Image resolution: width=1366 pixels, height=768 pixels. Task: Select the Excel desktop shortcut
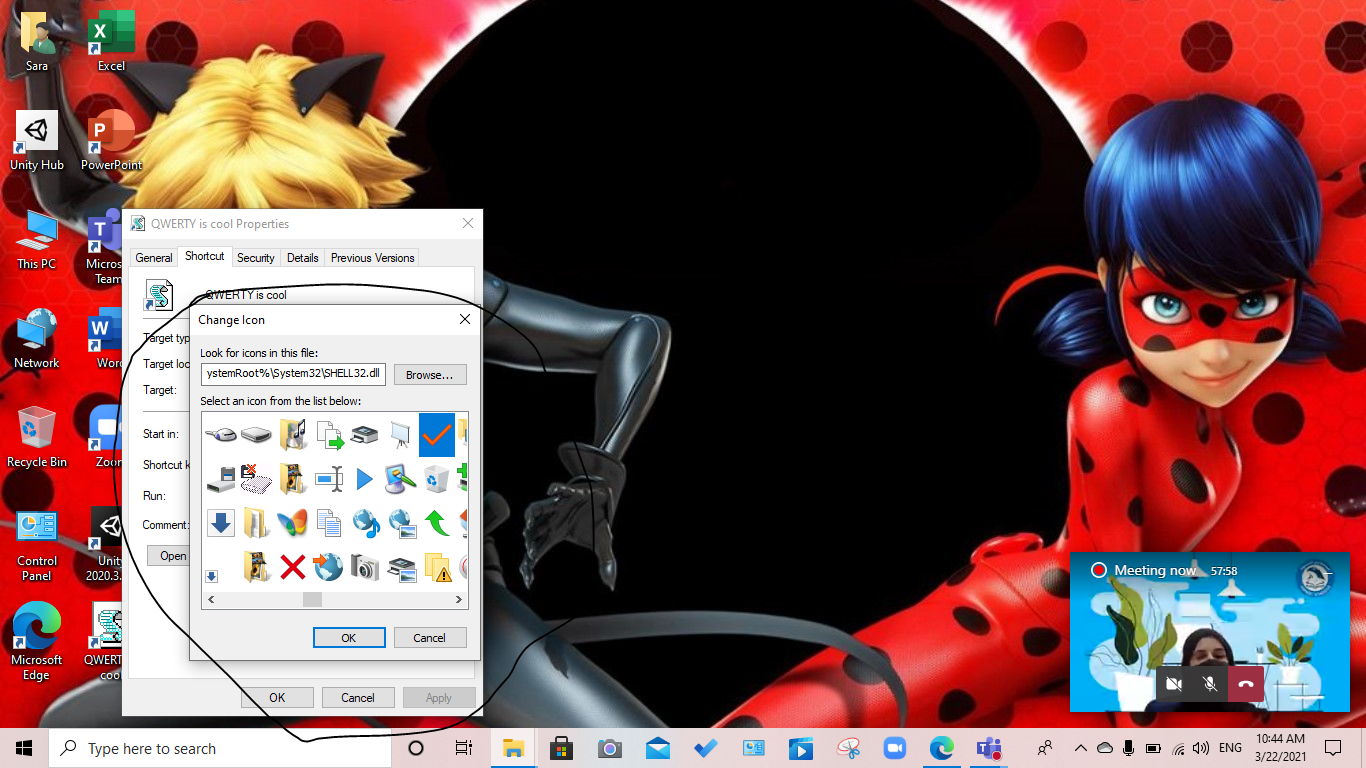tap(111, 42)
